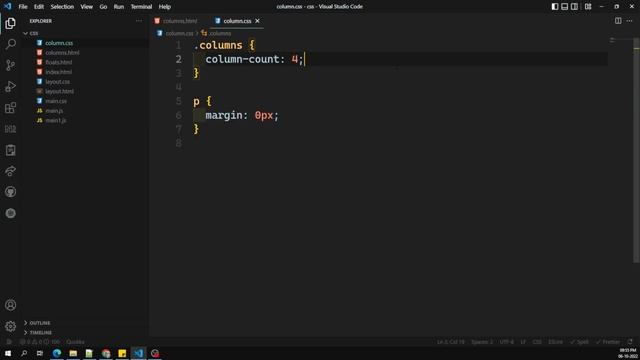Image resolution: width=640 pixels, height=360 pixels.
Task: Click the VS Code logo in title bar
Action: pos(8,6)
